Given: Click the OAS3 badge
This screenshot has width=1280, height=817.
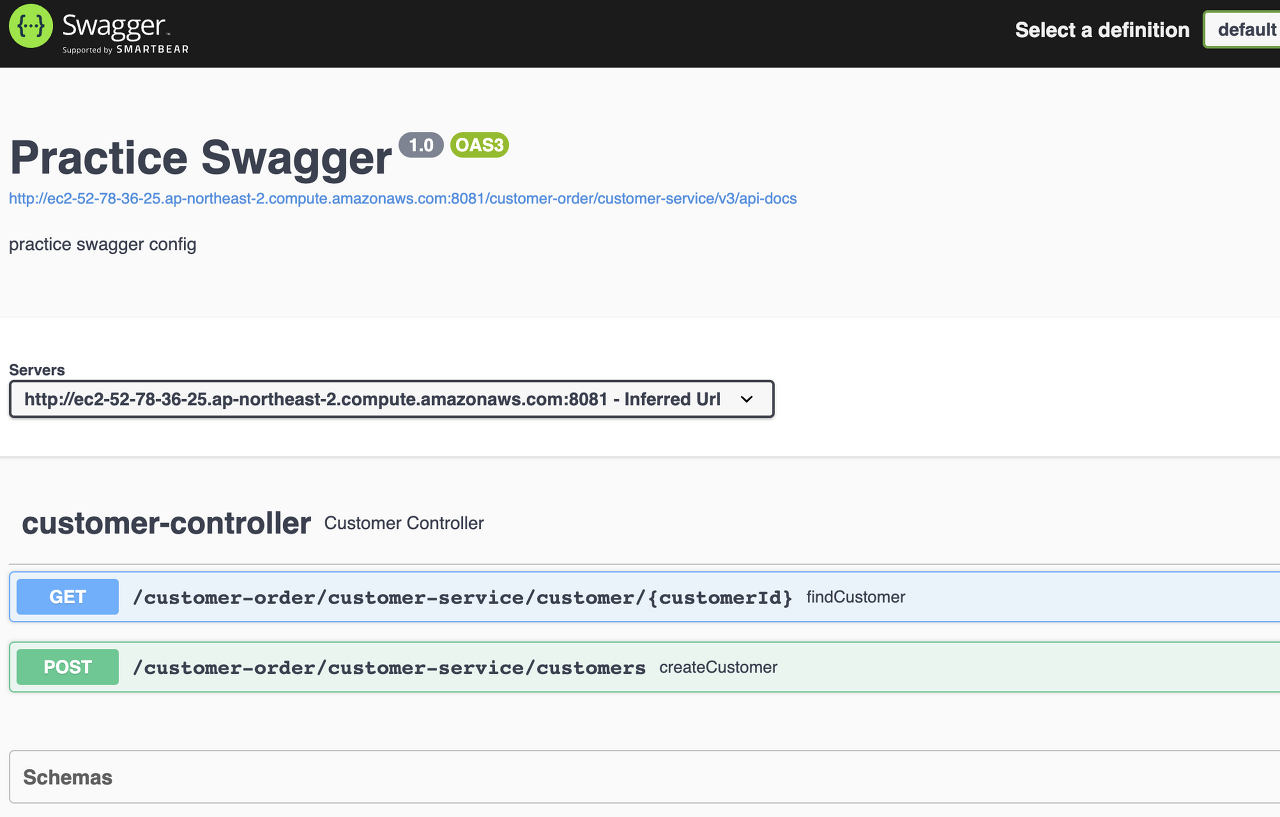Looking at the screenshot, I should point(479,145).
